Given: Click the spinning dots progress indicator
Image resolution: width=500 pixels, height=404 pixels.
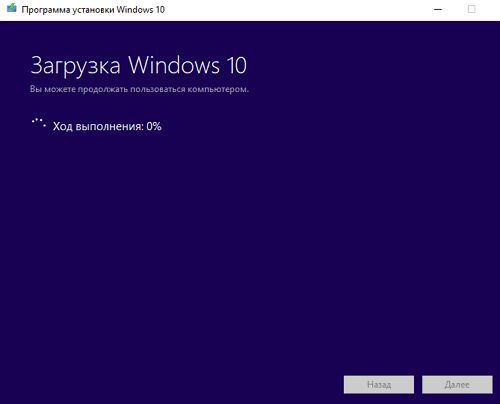Looking at the screenshot, I should [x=38, y=123].
